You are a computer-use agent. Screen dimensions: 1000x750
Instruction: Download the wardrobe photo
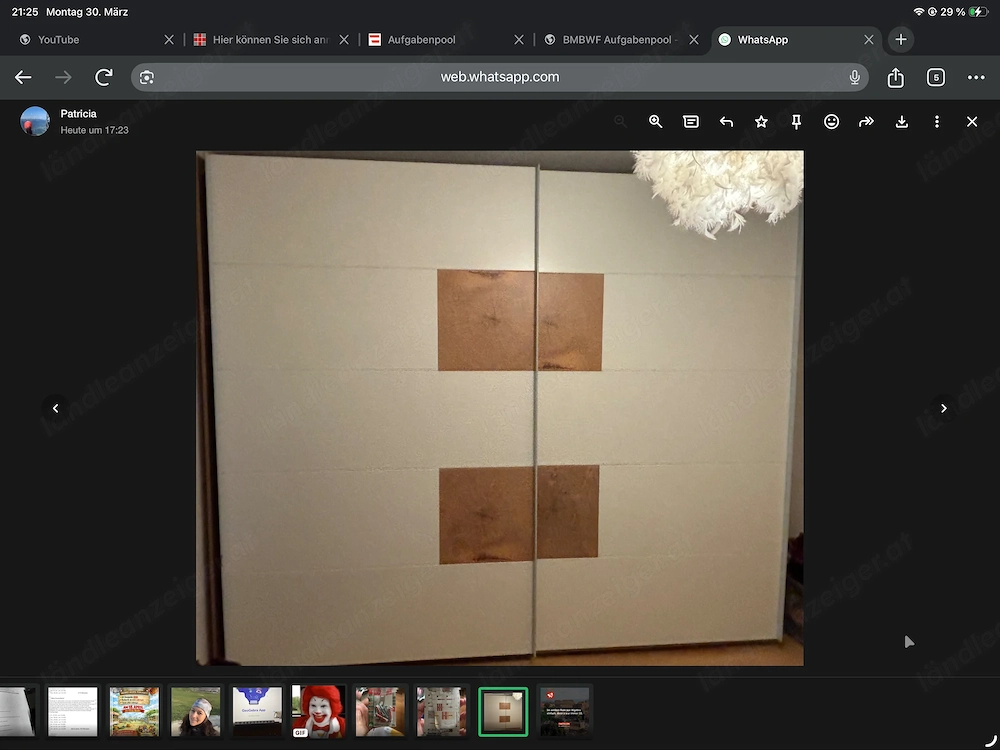tap(902, 121)
